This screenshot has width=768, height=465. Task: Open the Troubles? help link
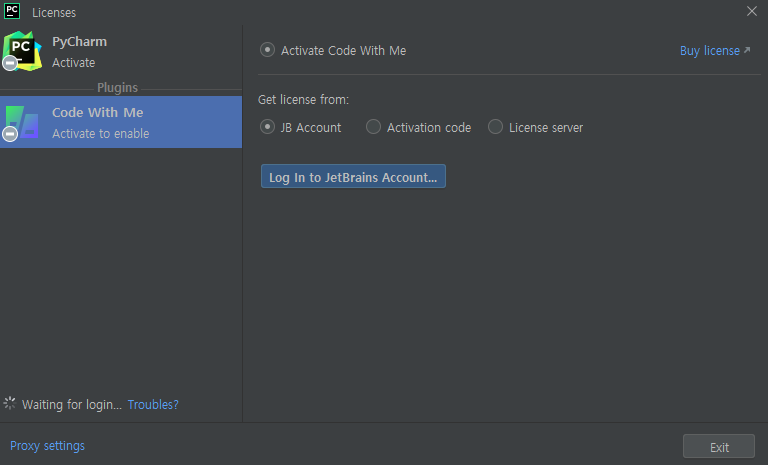[153, 404]
